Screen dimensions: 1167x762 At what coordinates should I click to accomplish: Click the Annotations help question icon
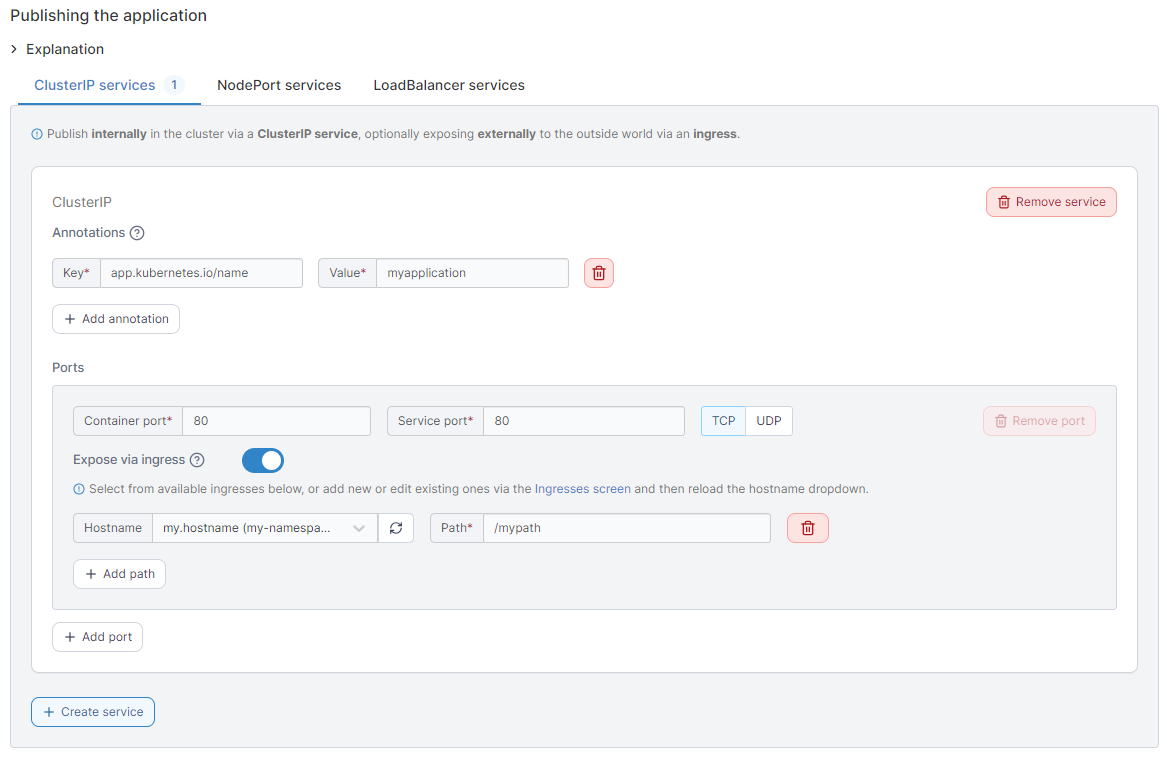pos(137,233)
